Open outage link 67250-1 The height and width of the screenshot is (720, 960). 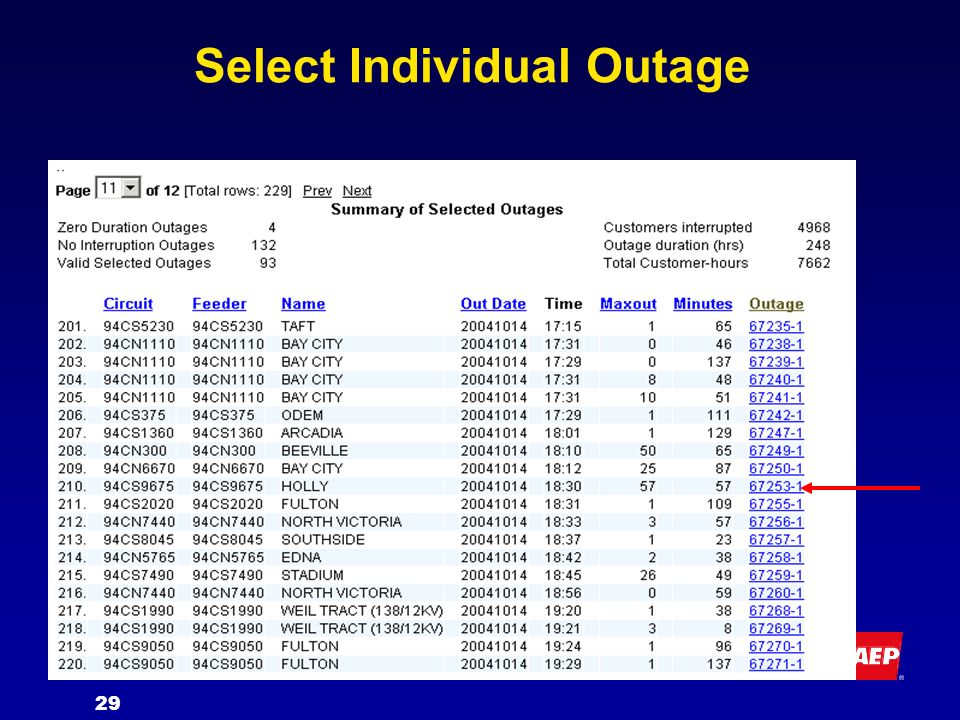(776, 468)
